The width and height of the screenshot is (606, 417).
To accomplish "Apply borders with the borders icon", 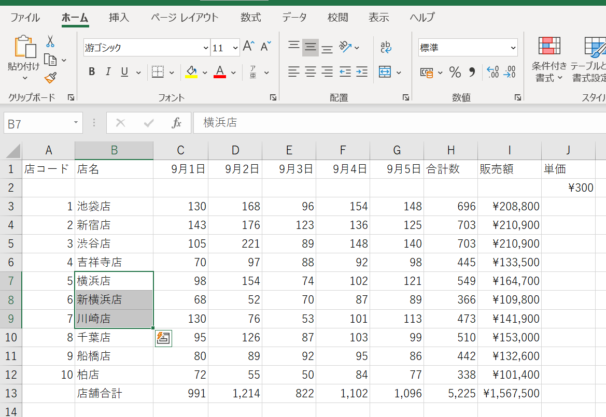I will tap(157, 72).
